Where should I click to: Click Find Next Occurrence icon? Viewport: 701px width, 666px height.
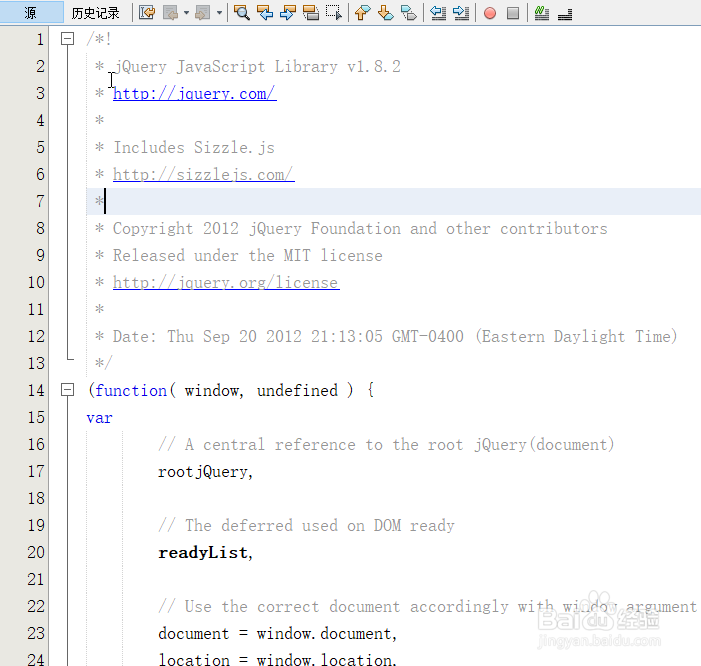click(x=288, y=13)
